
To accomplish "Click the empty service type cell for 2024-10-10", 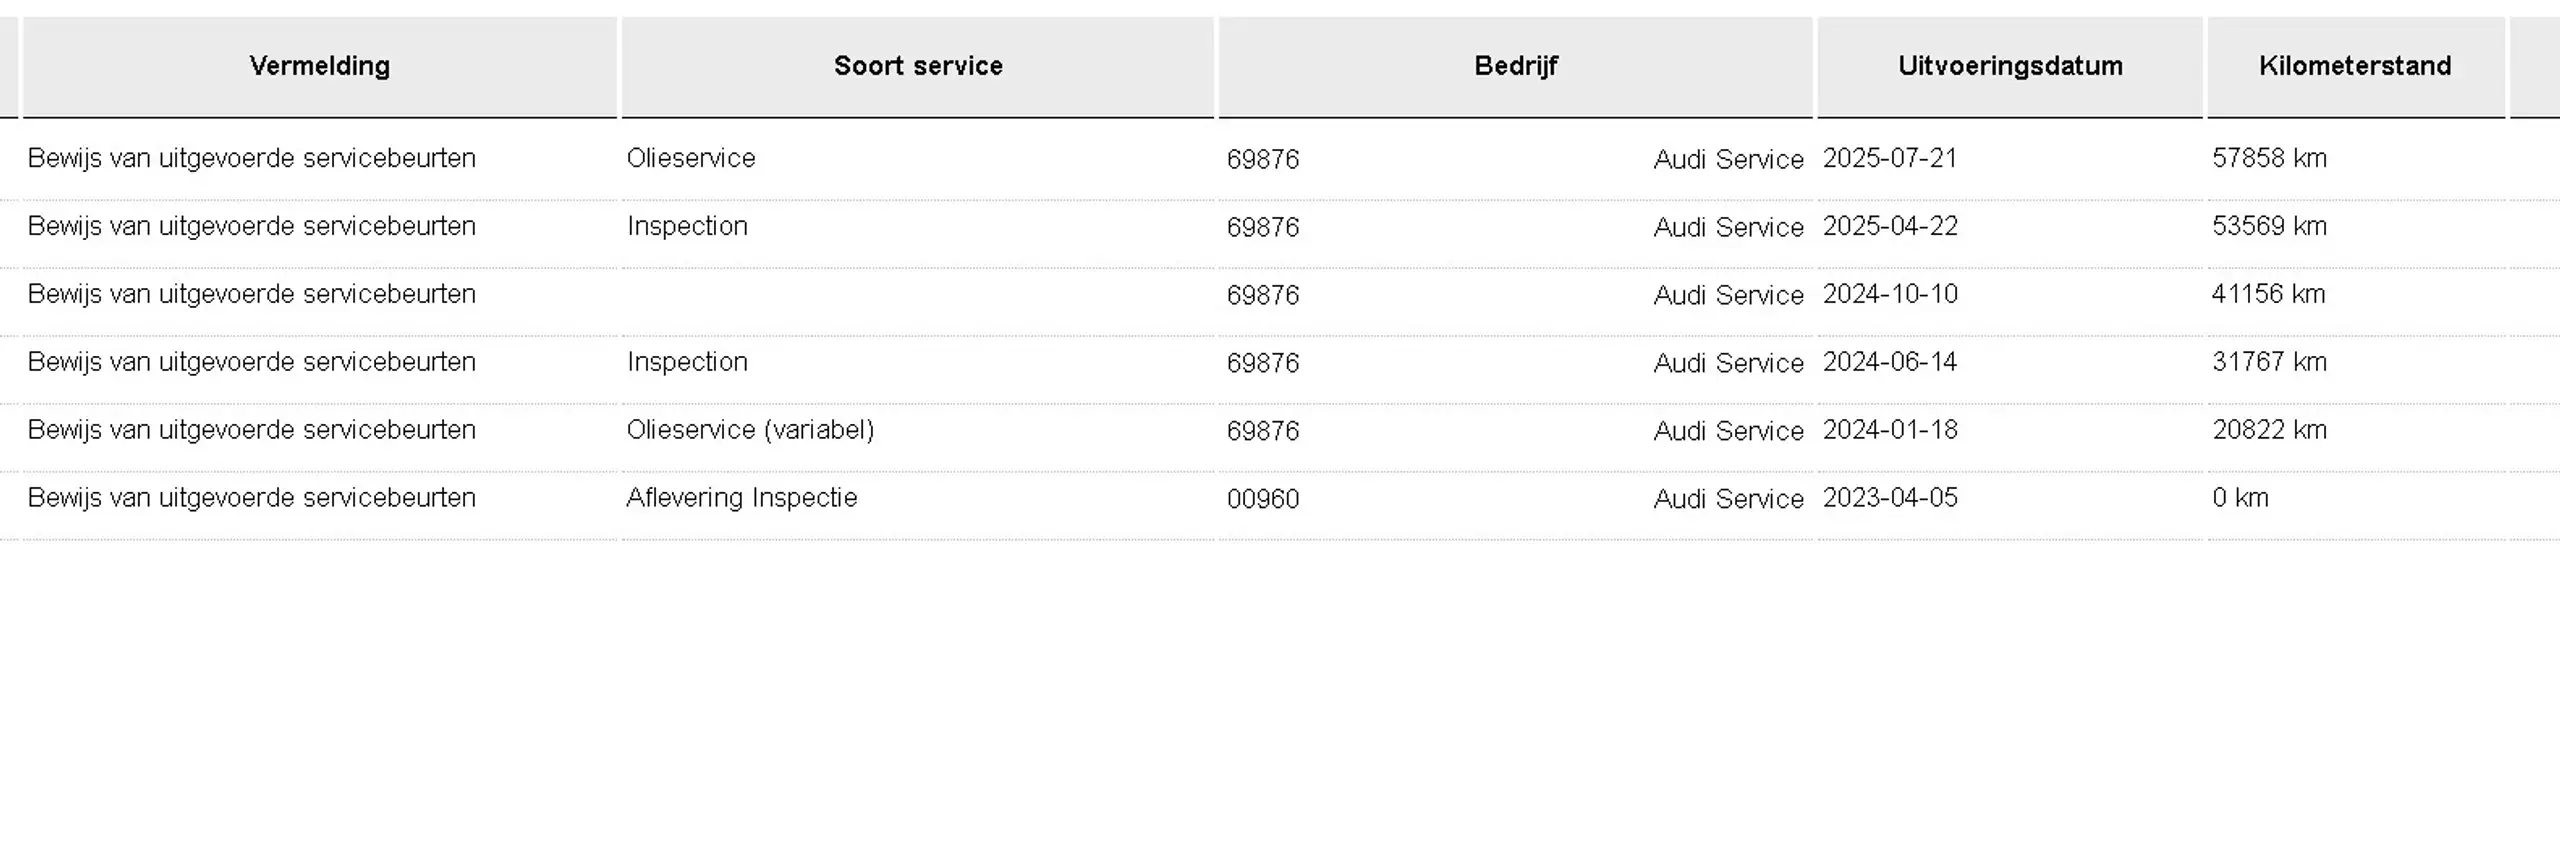I will click(x=918, y=295).
